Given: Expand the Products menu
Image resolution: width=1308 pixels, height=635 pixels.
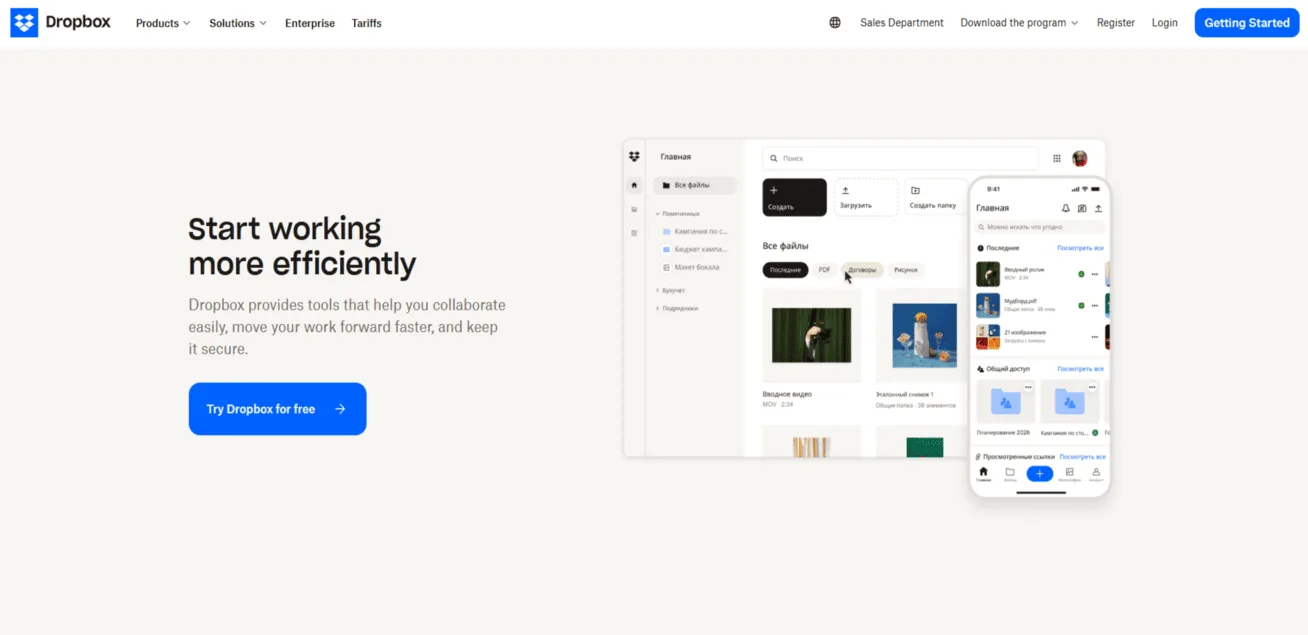Looking at the screenshot, I should point(163,23).
